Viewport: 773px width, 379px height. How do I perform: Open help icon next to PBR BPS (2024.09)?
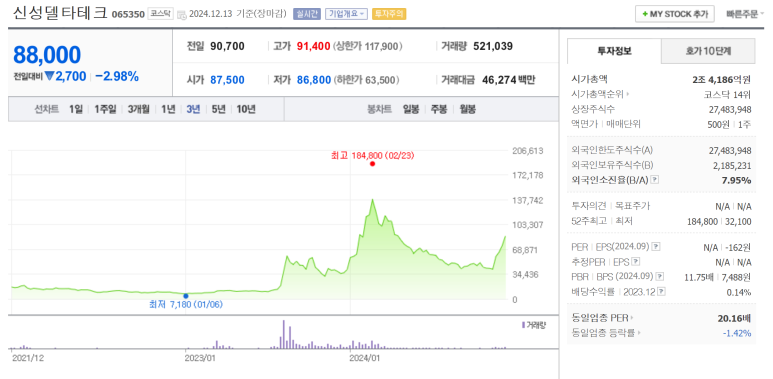pyautogui.click(x=660, y=277)
